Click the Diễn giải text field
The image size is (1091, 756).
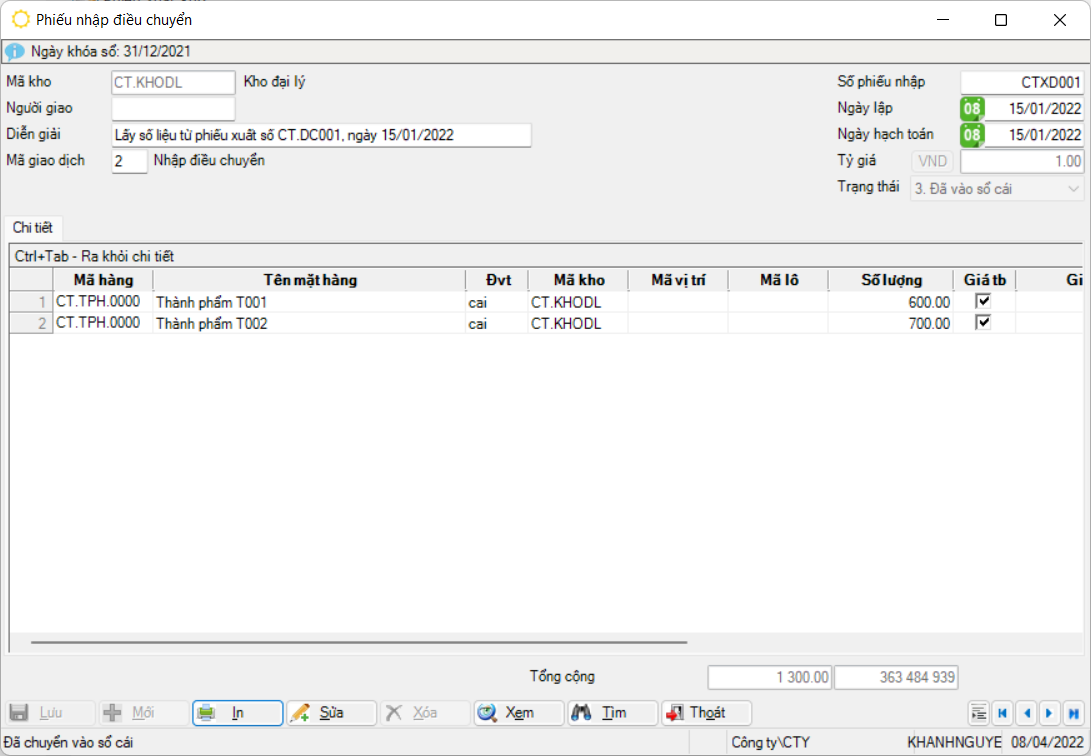(320, 135)
